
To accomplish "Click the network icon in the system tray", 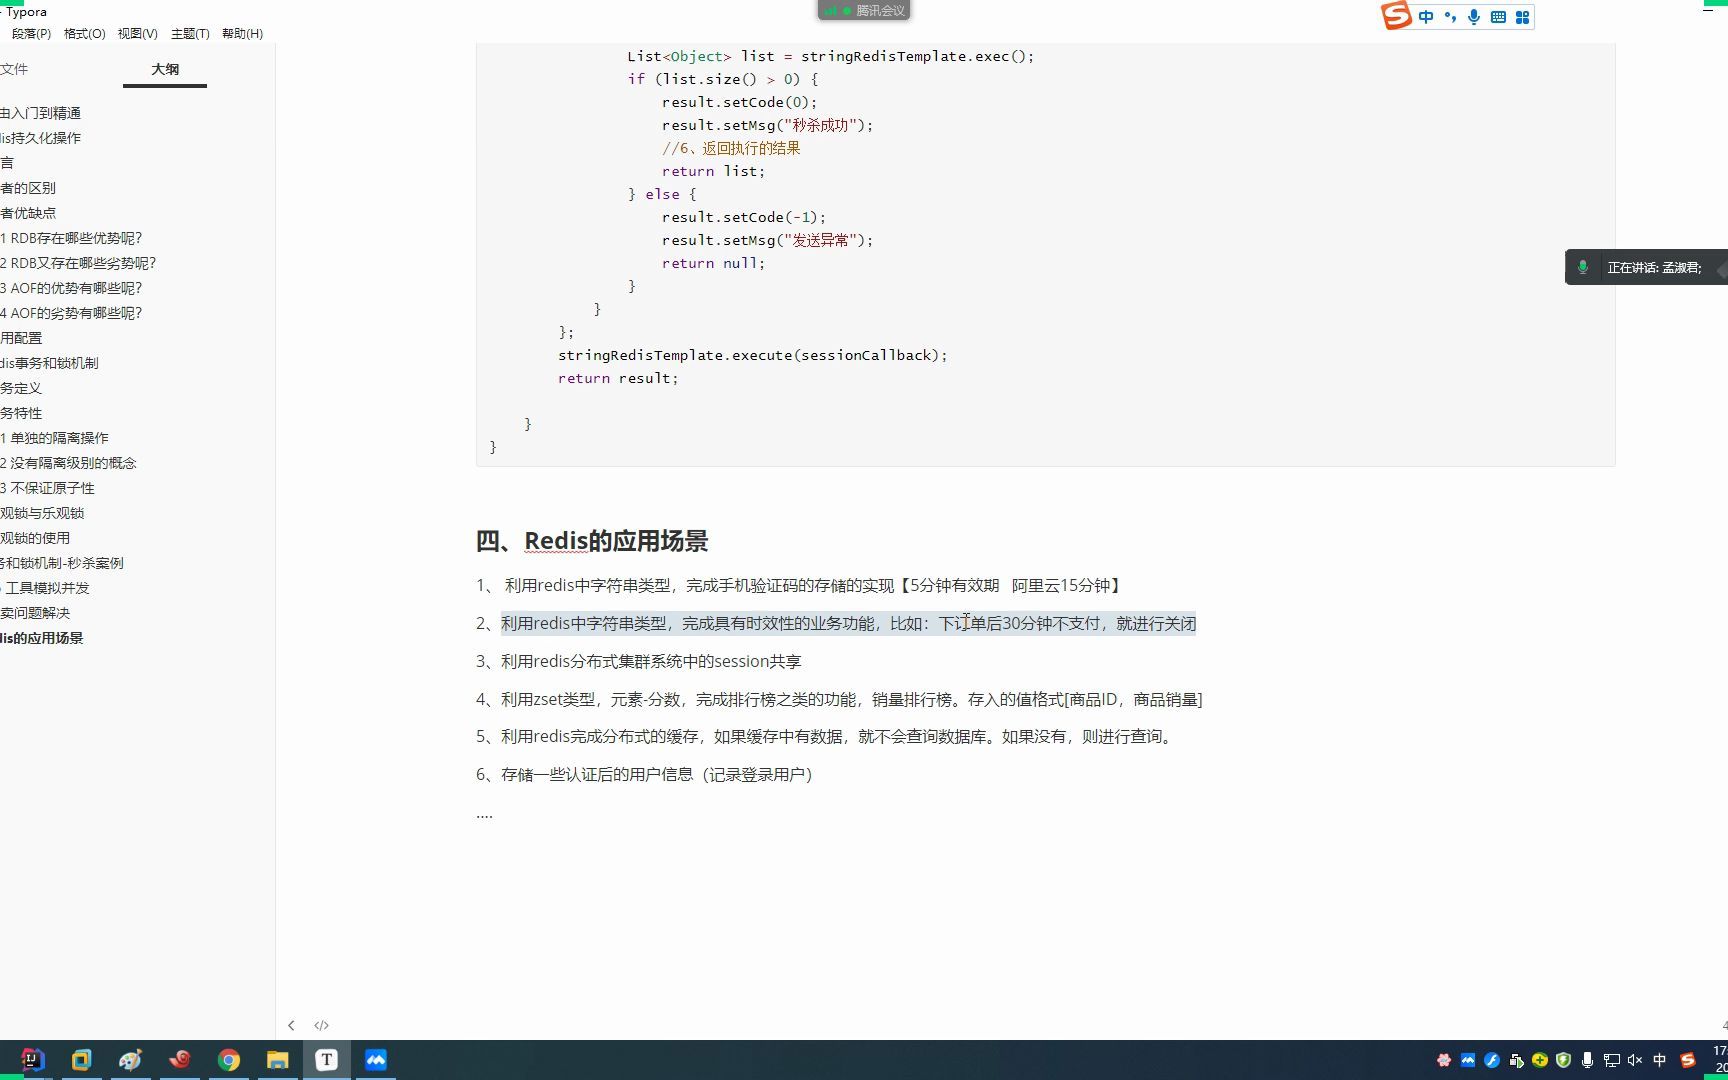I will click(x=1611, y=1060).
